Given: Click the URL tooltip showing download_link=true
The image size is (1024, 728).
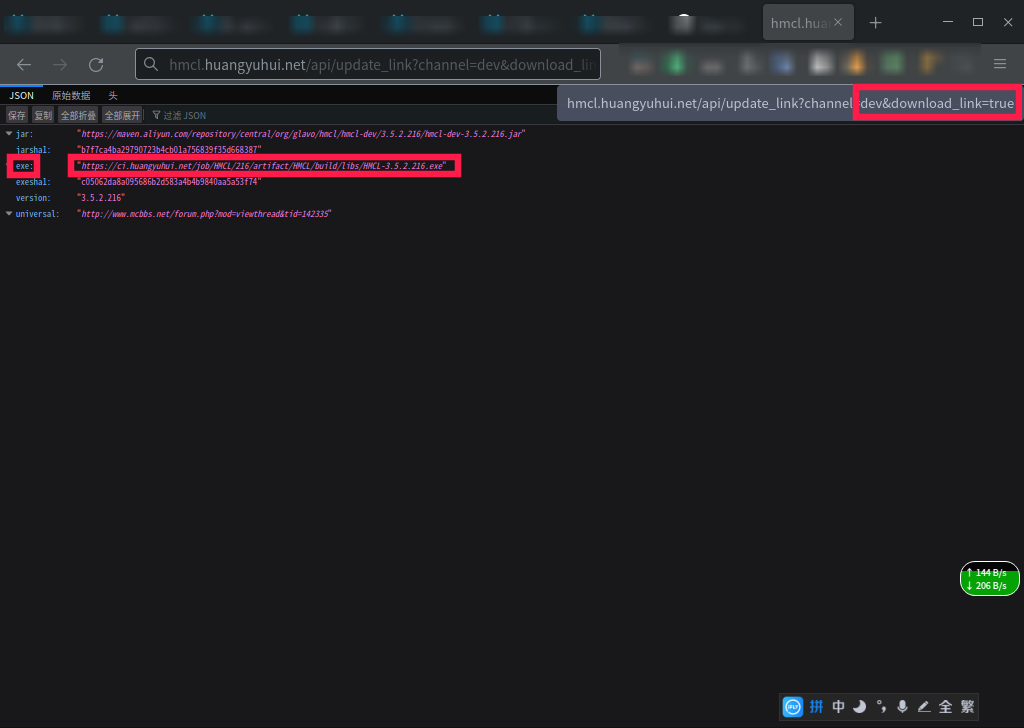Looking at the screenshot, I should 790,103.
